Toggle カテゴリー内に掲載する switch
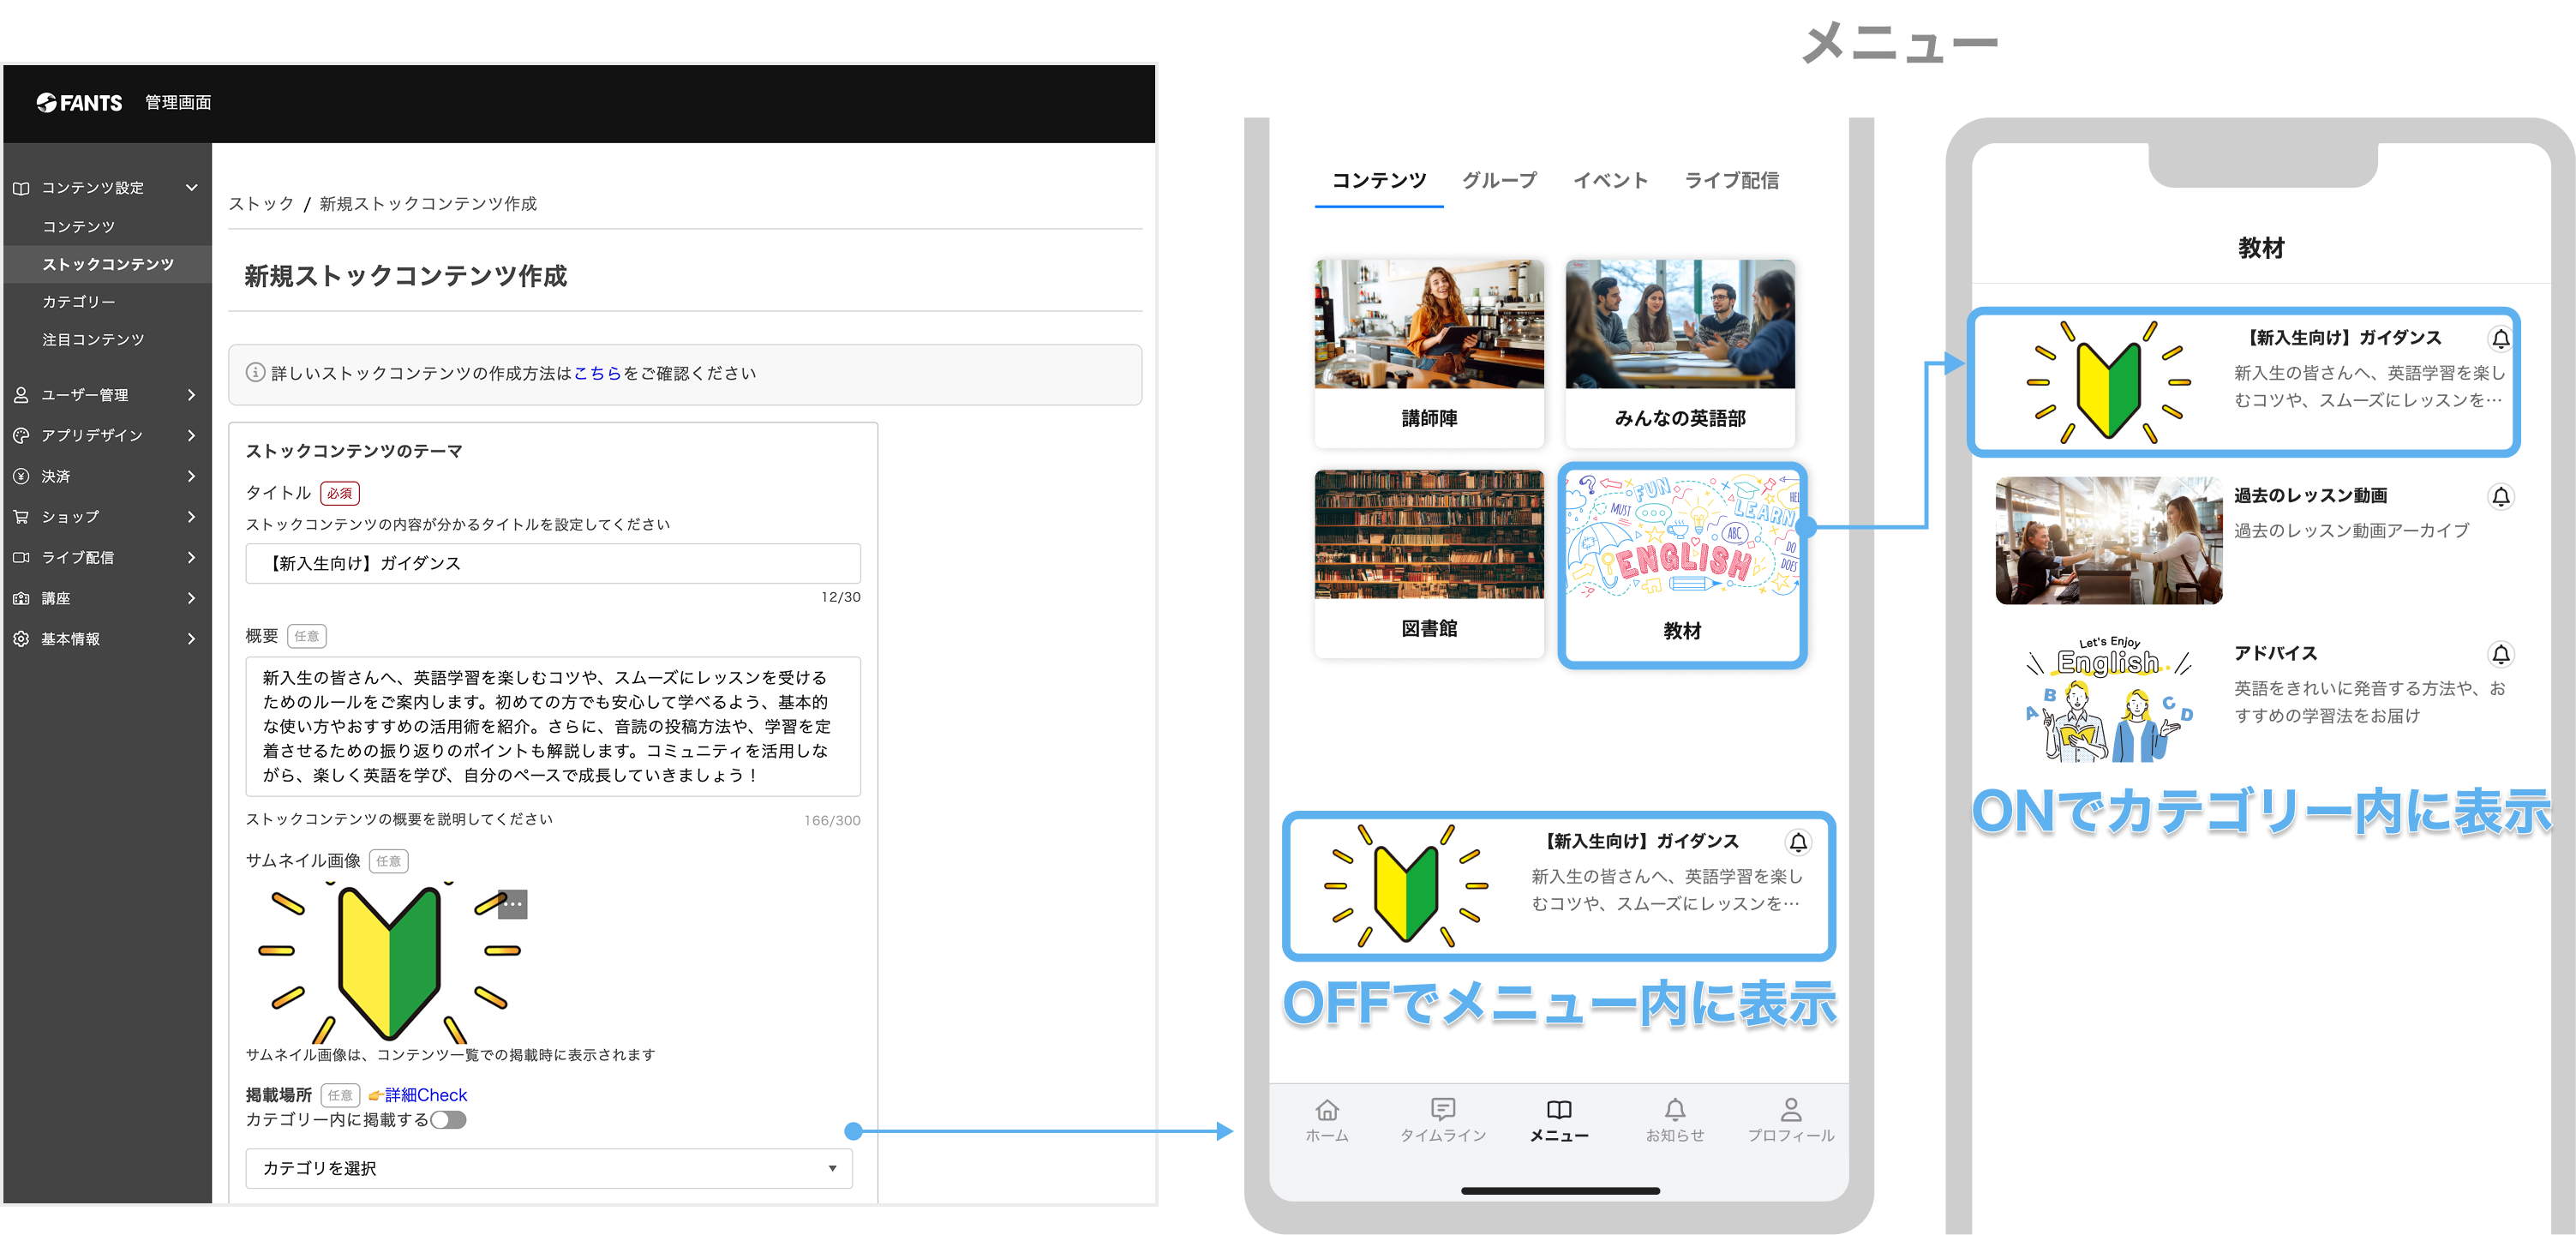This screenshot has width=2576, height=1235. click(x=448, y=1120)
